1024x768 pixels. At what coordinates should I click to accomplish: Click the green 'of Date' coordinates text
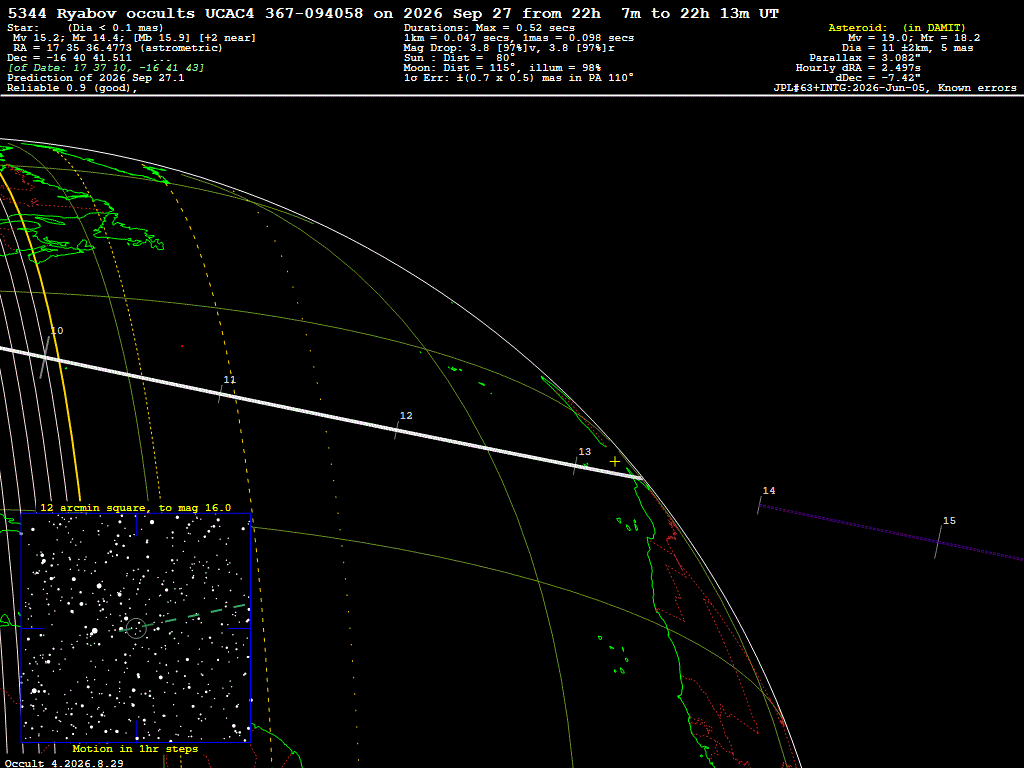pos(106,67)
